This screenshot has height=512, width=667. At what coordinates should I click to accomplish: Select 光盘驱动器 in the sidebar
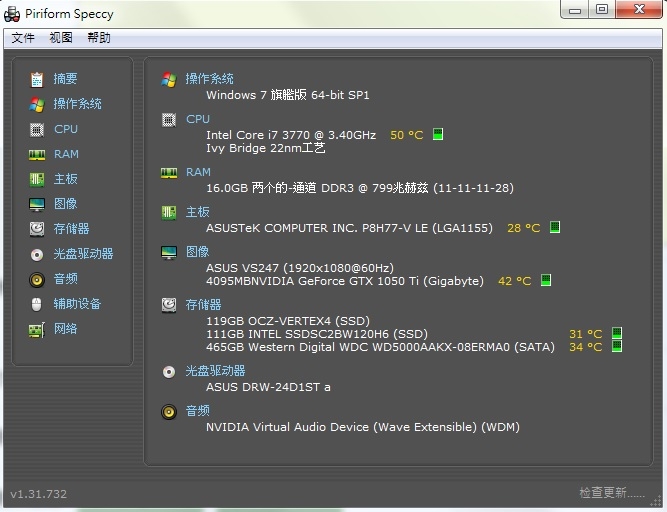(x=83, y=254)
